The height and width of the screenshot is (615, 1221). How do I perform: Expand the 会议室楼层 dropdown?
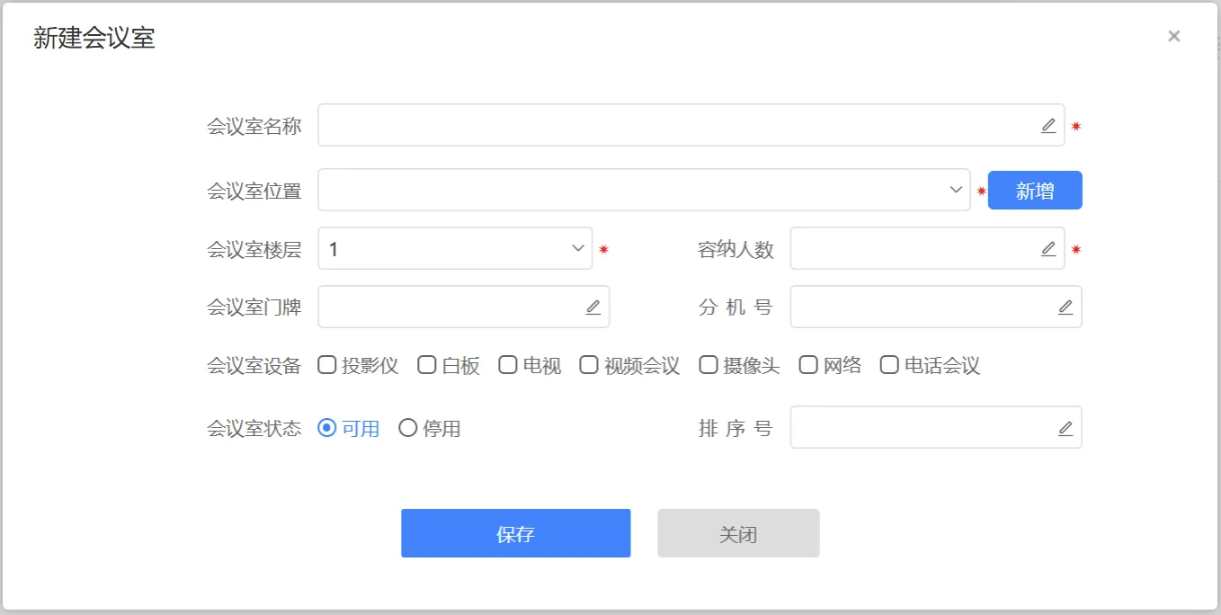click(455, 249)
